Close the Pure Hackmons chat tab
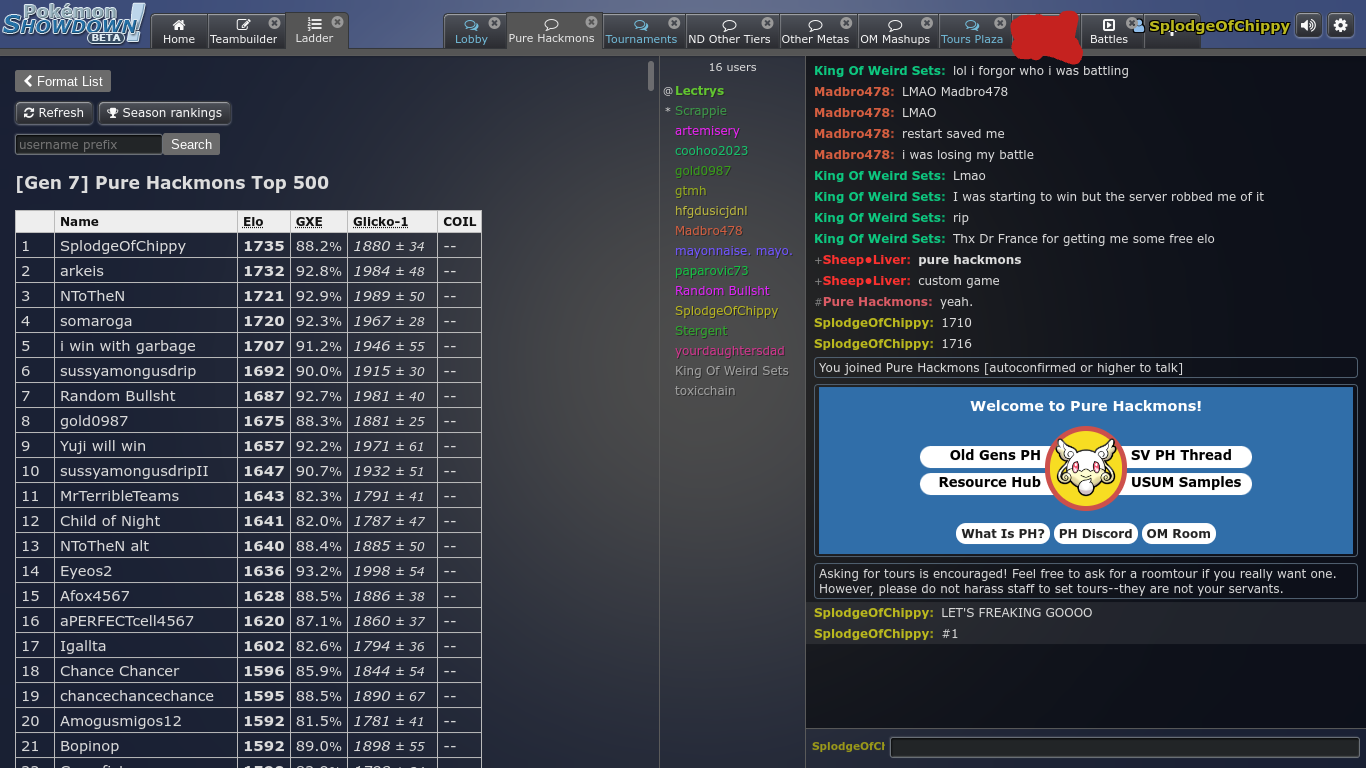Image resolution: width=1366 pixels, height=768 pixels. pos(591,22)
